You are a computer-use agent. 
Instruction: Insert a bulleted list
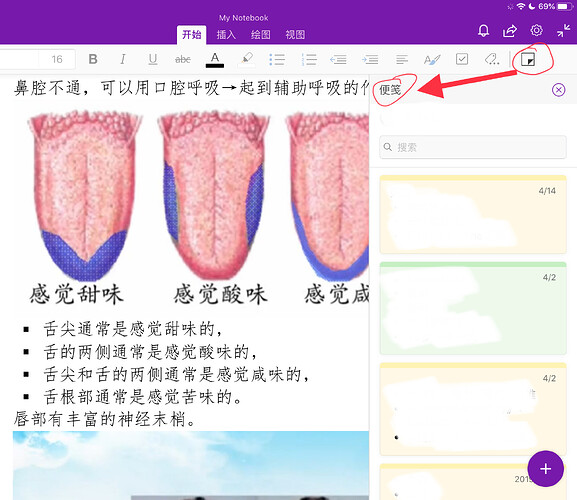pos(277,59)
